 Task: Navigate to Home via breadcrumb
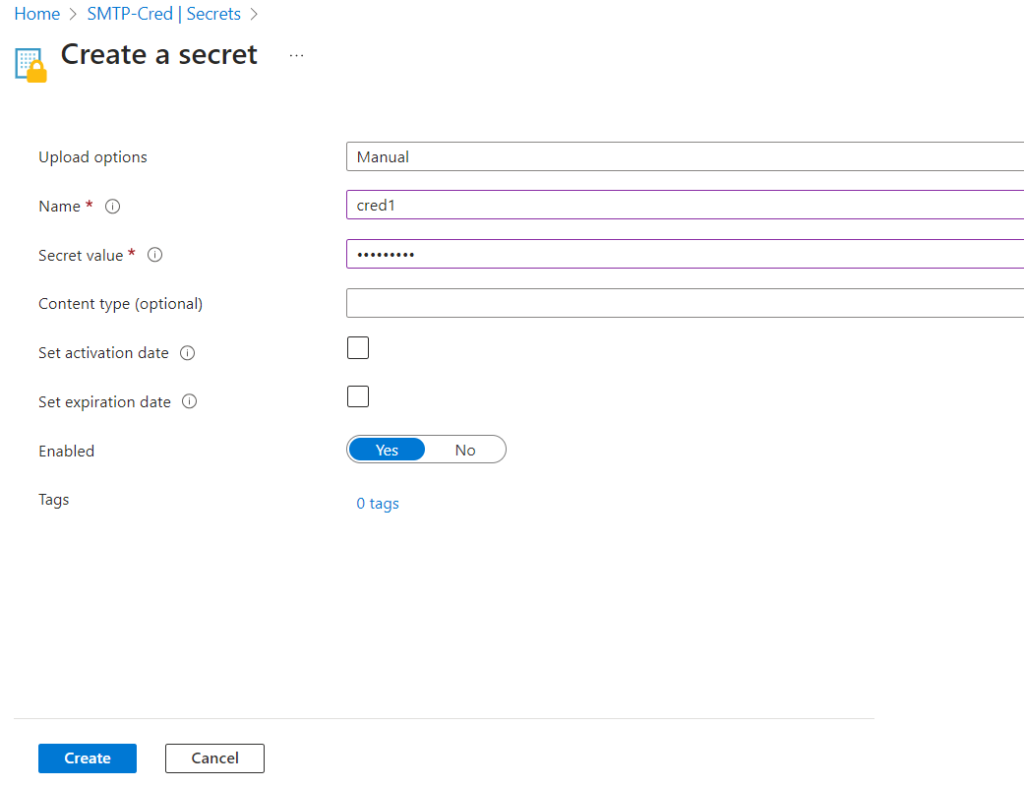(36, 14)
